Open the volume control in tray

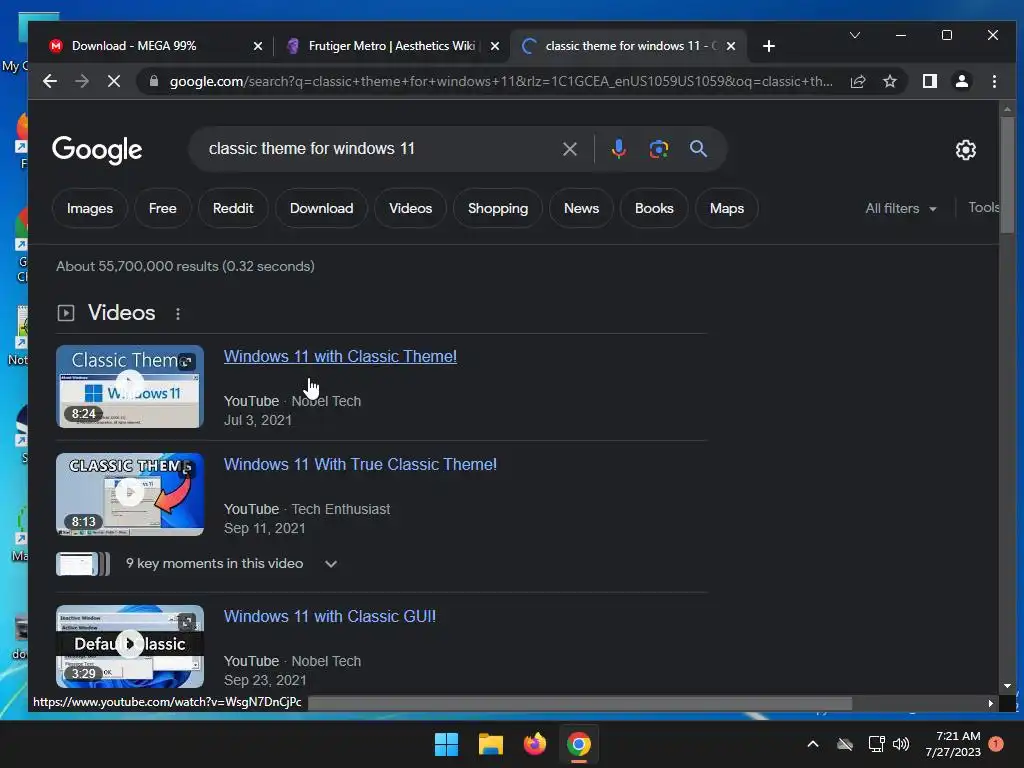tap(901, 744)
